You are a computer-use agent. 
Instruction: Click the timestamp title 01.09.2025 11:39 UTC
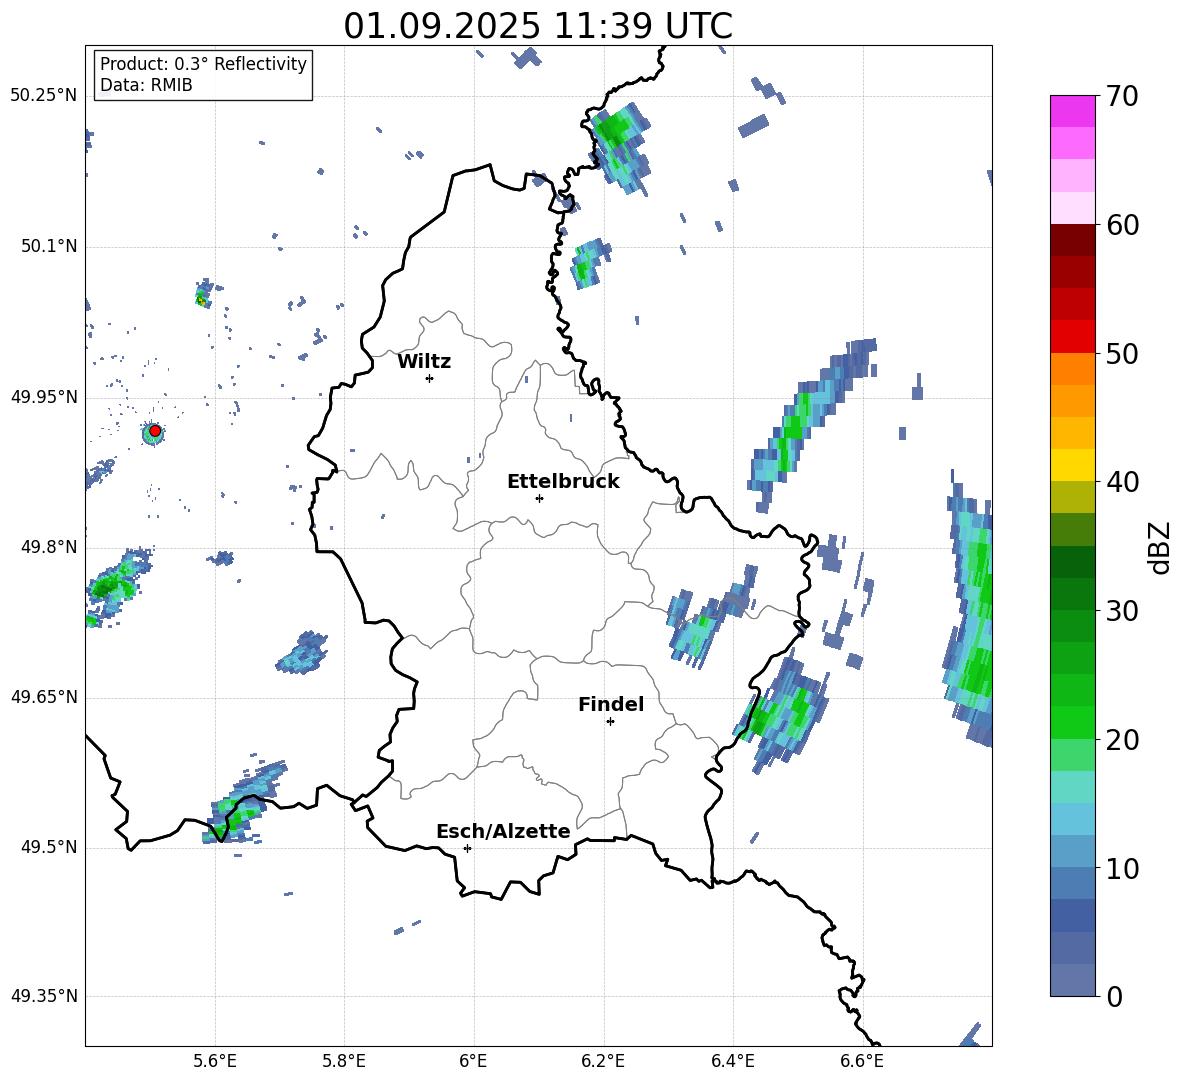(538, 26)
